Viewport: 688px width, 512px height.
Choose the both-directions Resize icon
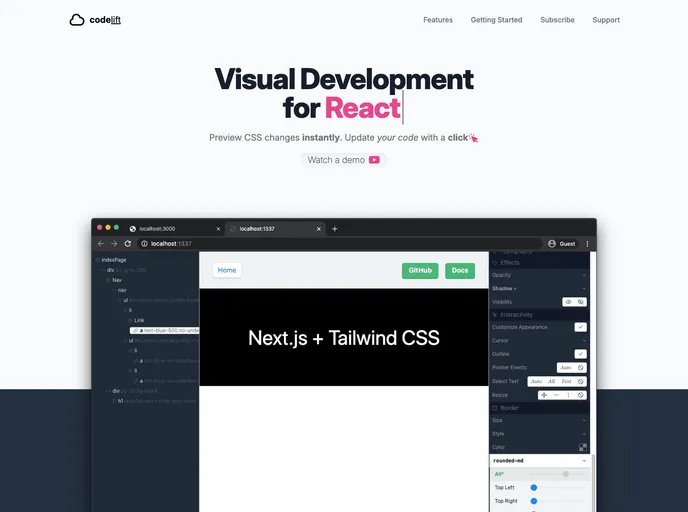[544, 395]
